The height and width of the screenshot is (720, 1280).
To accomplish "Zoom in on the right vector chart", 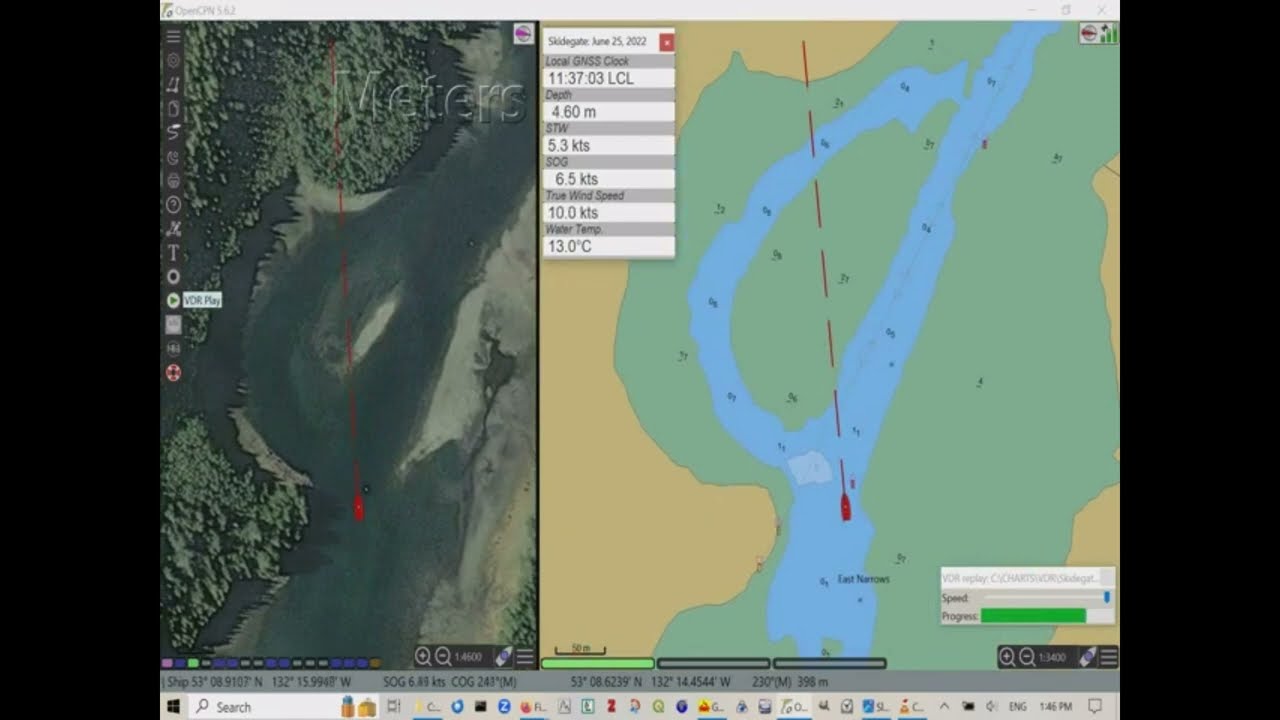I will coord(1007,657).
